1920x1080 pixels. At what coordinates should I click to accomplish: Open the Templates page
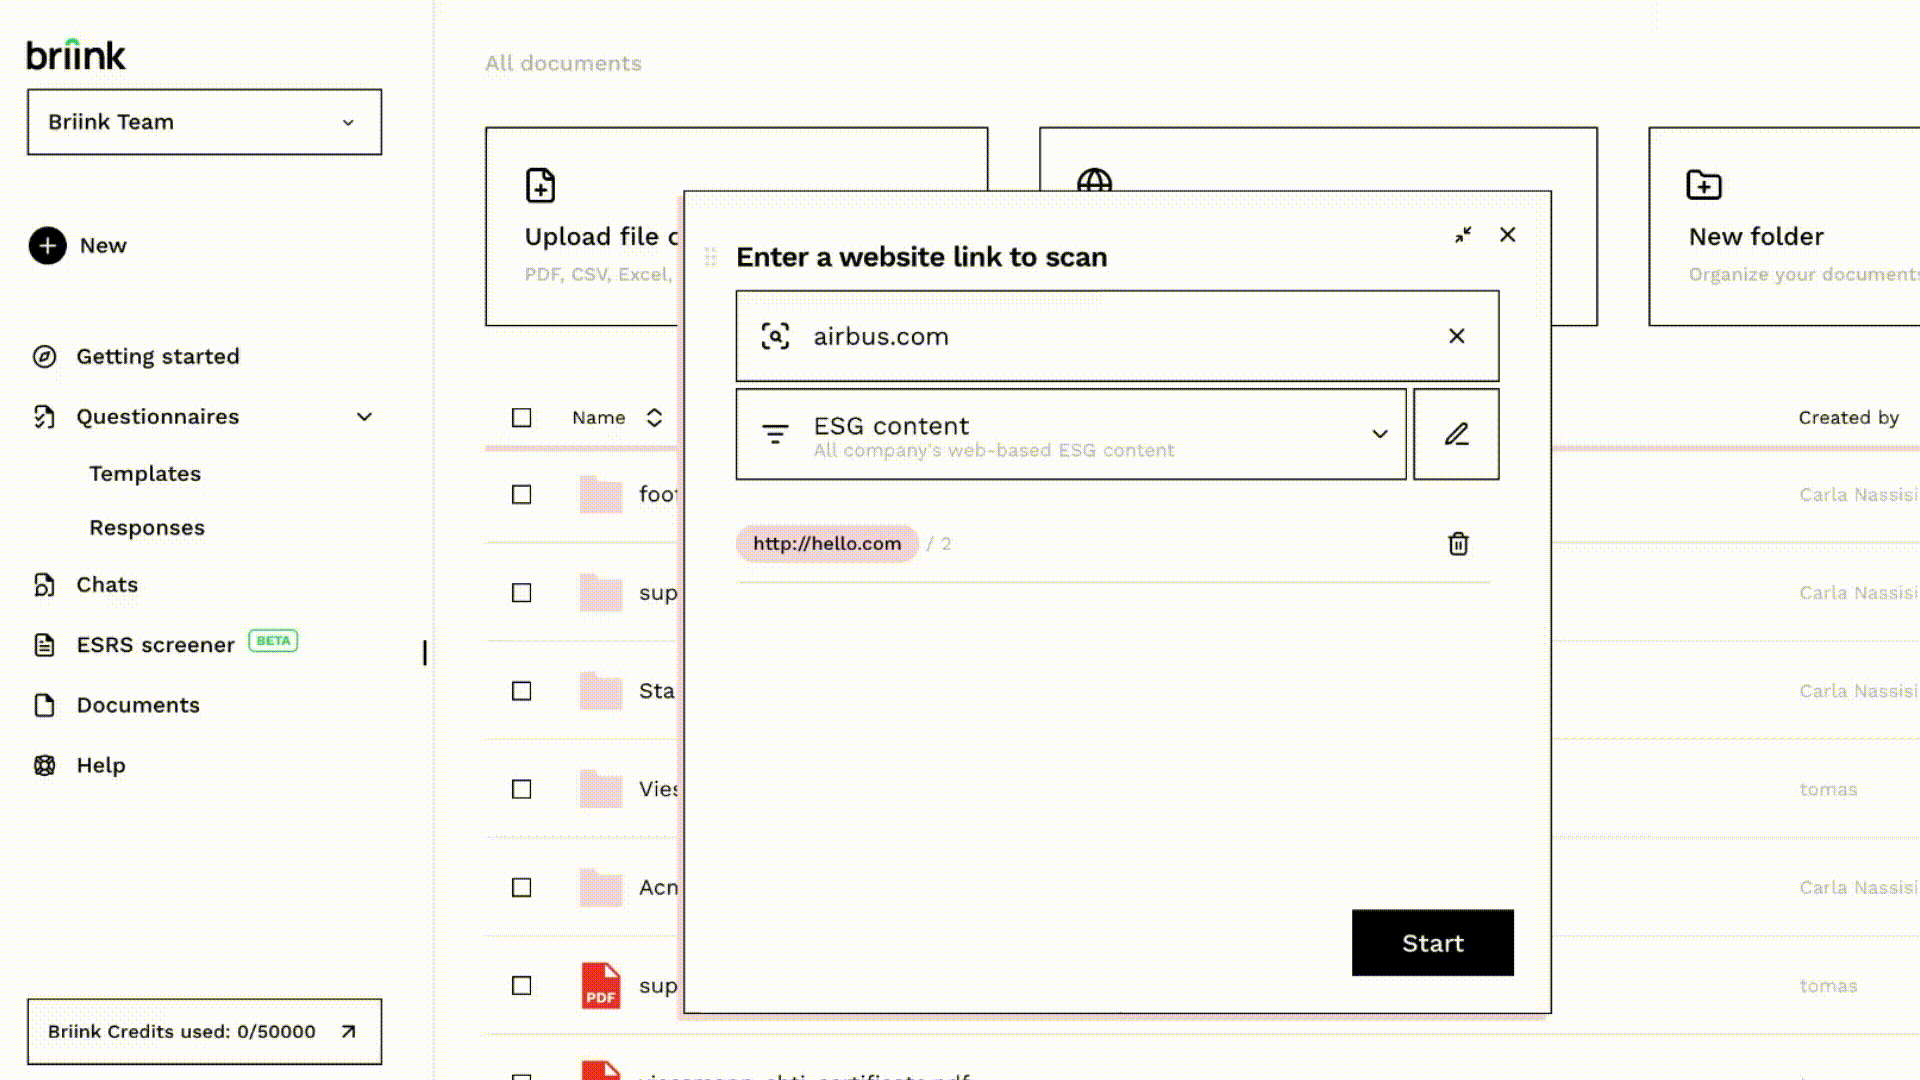click(x=145, y=473)
